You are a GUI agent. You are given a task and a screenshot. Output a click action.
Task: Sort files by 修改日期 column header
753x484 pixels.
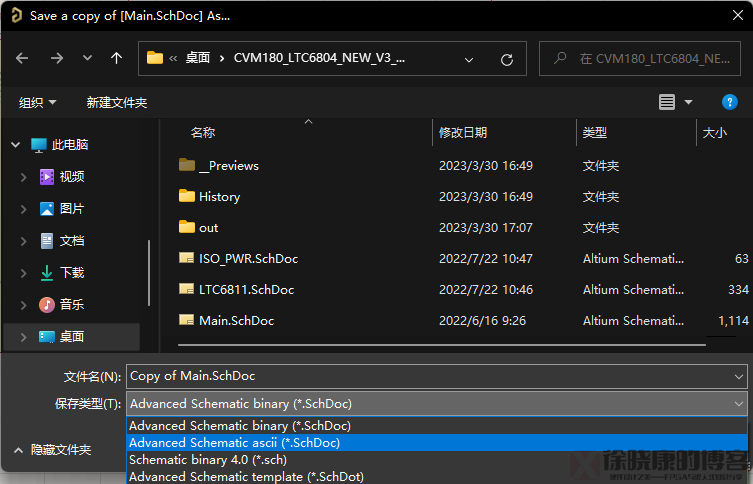coord(463,133)
